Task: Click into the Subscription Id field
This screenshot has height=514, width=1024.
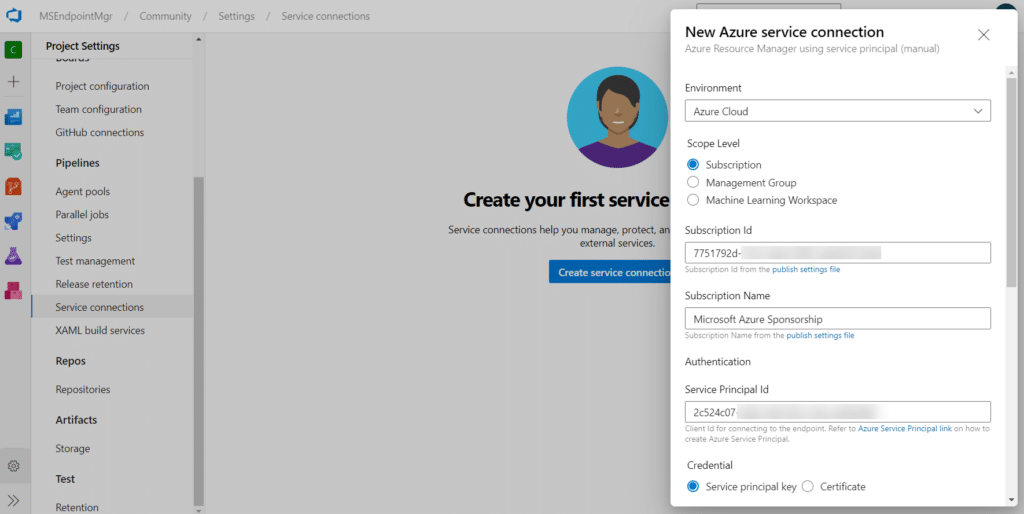Action: click(x=837, y=253)
